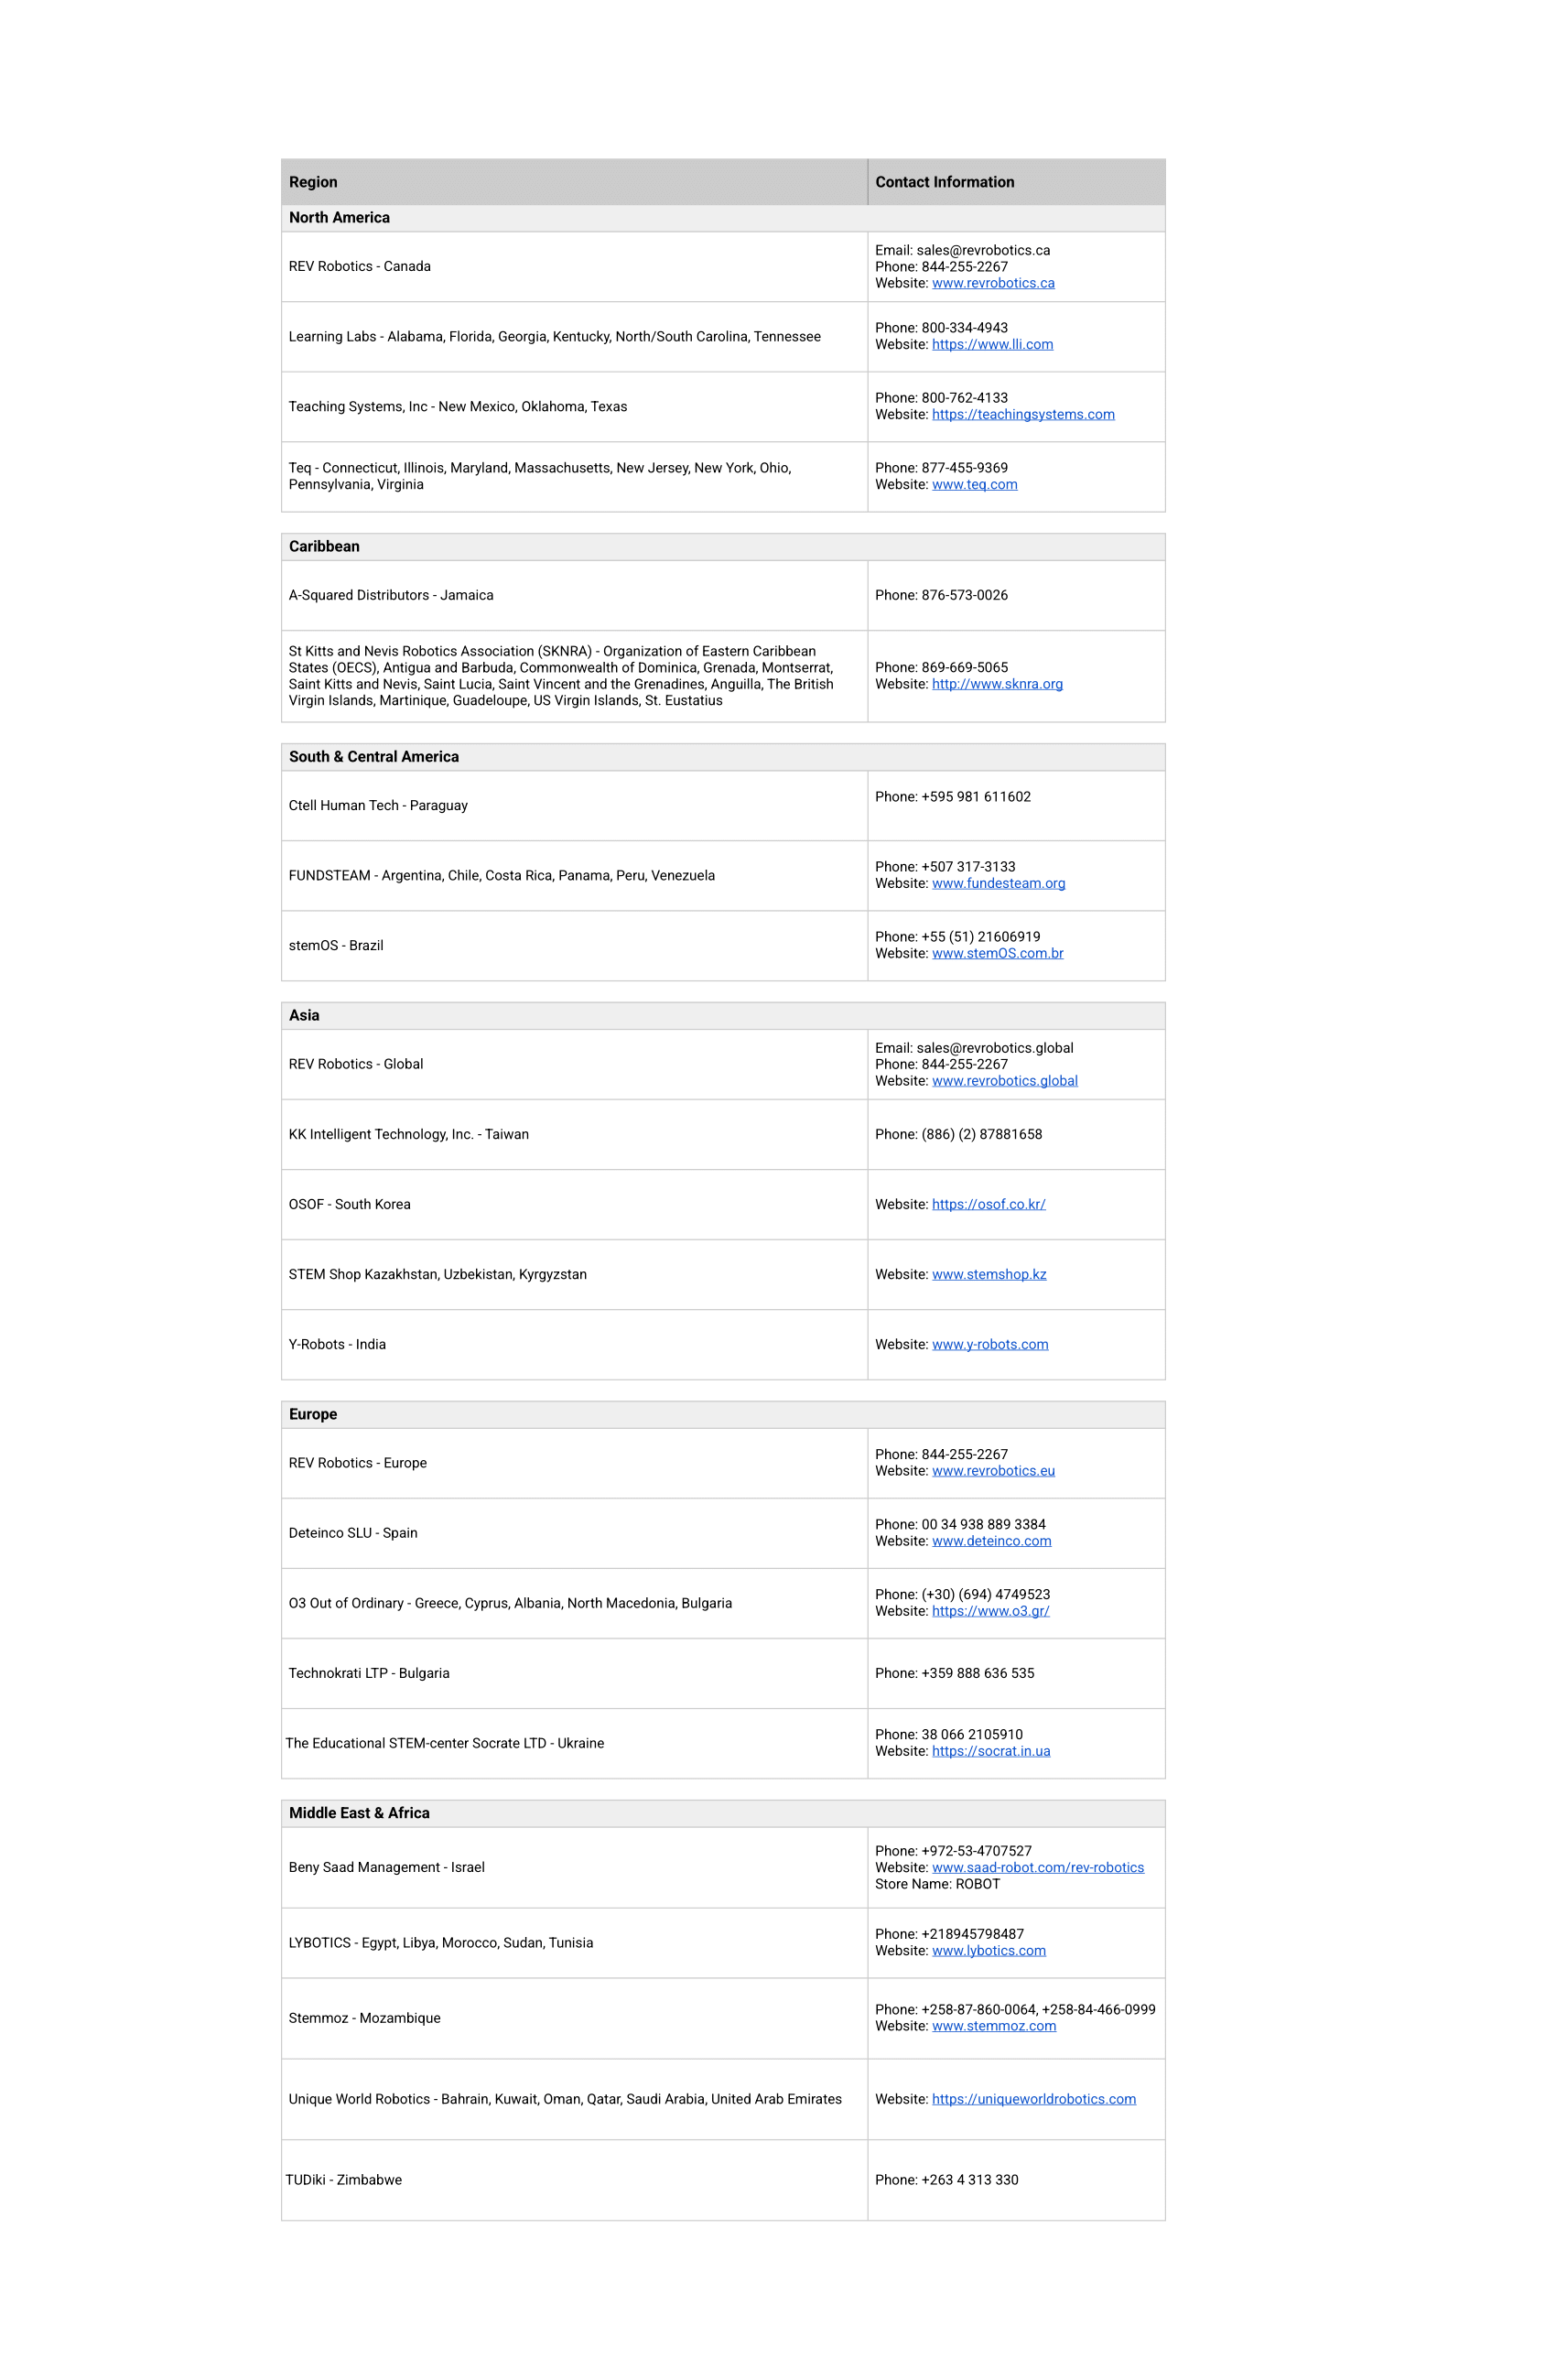Open the teachingsystems.com website link
The image size is (1556, 2380).
1022,414
